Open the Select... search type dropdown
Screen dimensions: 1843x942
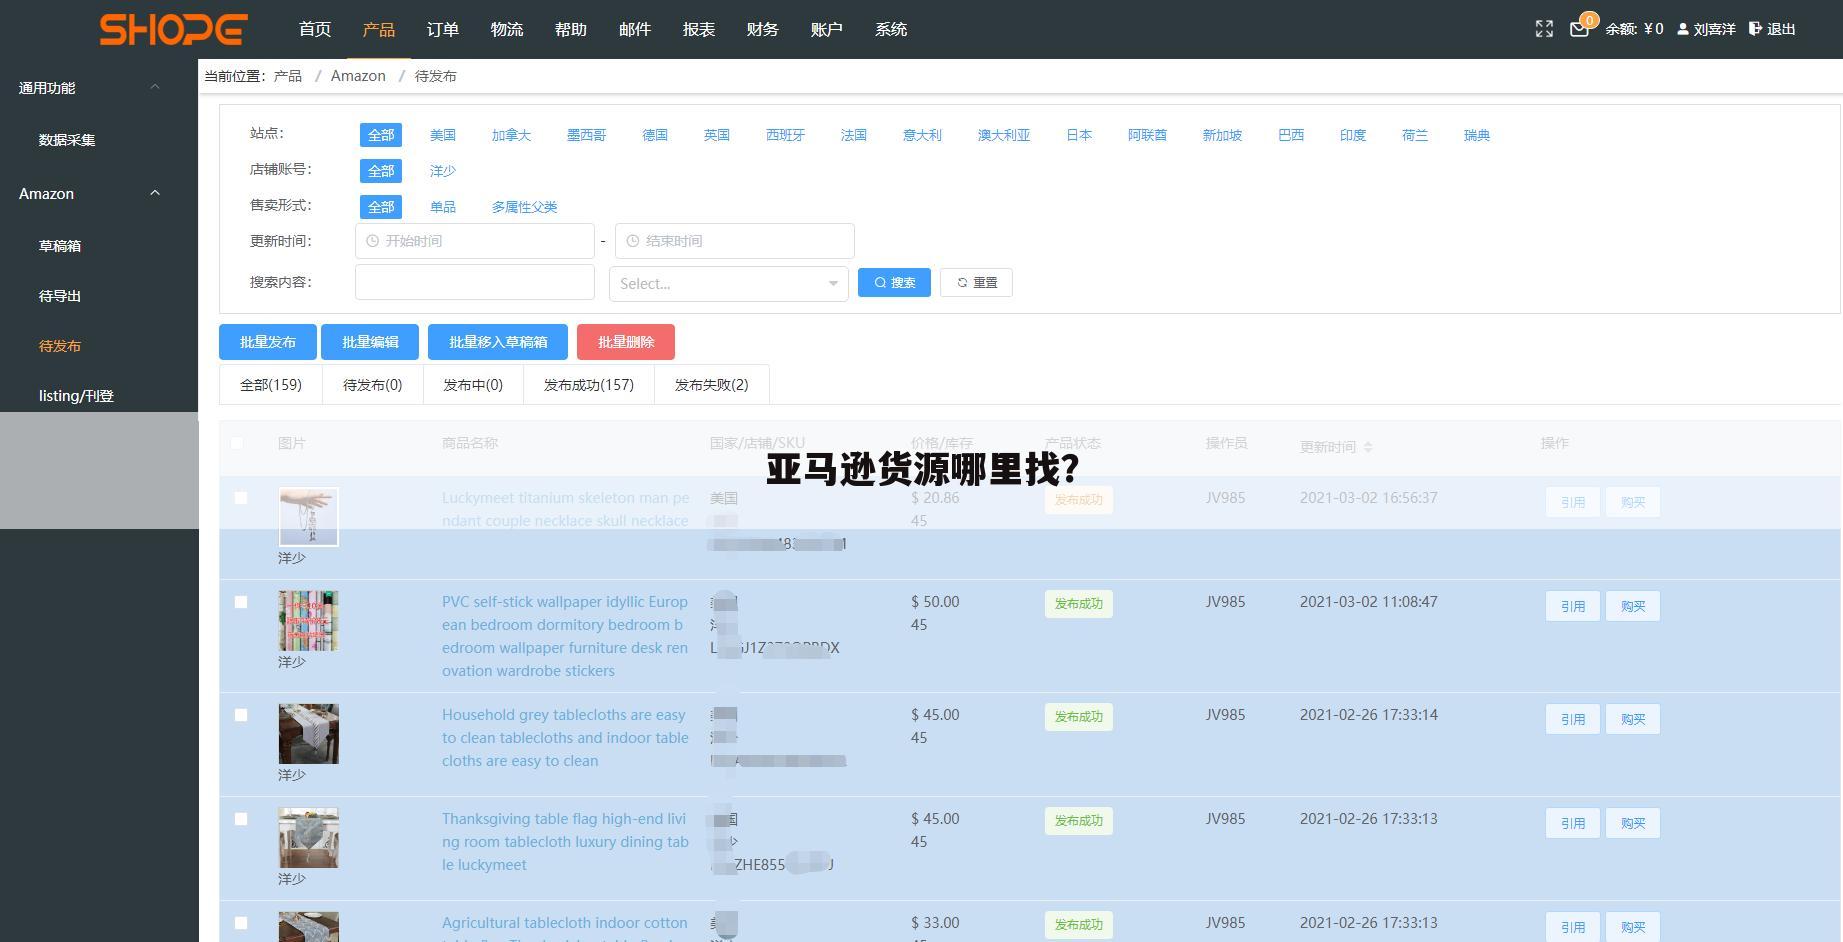pyautogui.click(x=728, y=283)
